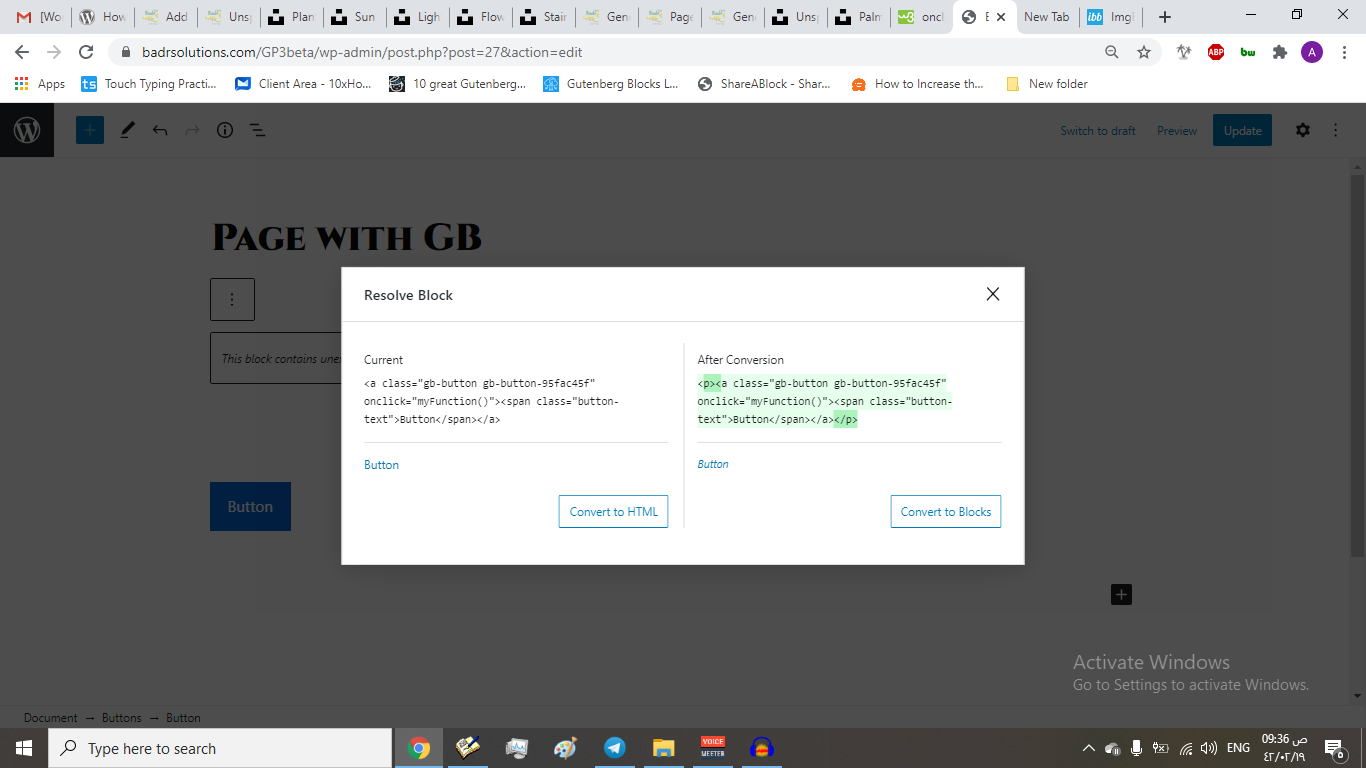Open the Paint palette taskbar icon
Screen dimensions: 1366x768
coord(566,748)
